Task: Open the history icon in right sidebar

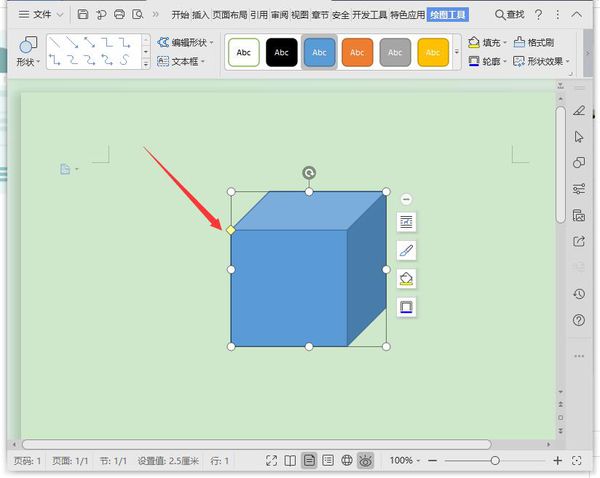Action: click(579, 294)
